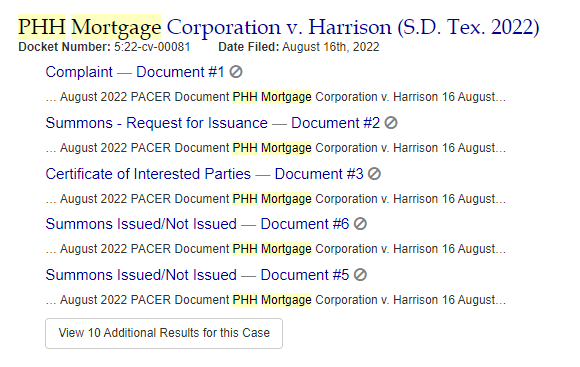The image size is (580, 367).
Task: Click the unavailable icon beside Document #3
Action: point(374,174)
